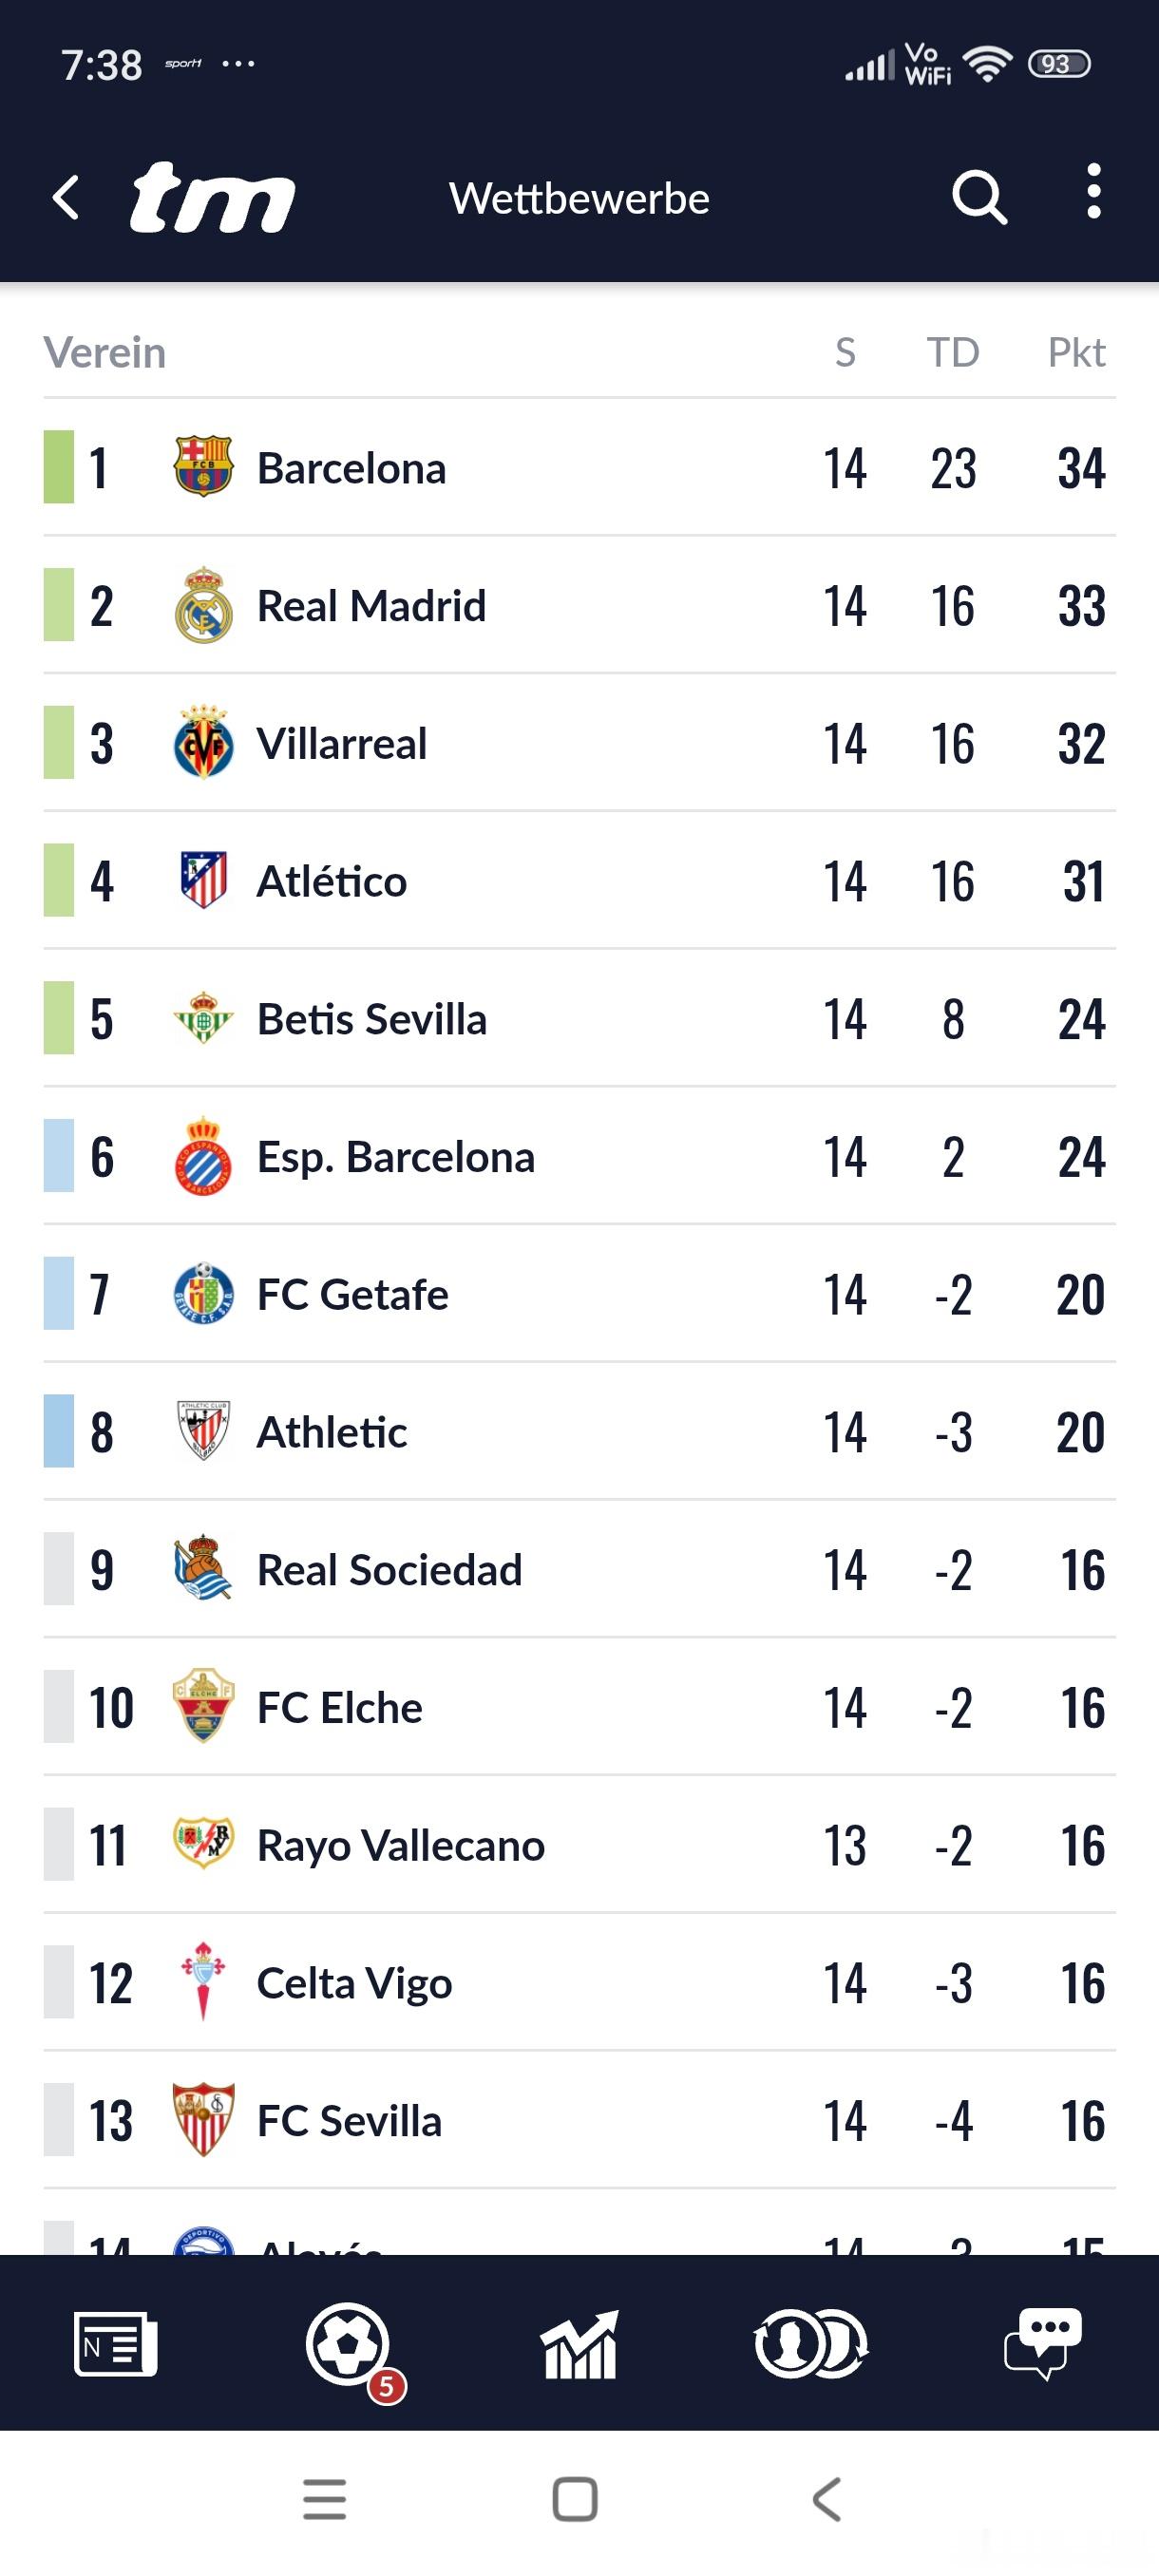The image size is (1159, 2576).
Task: Open the transfers icon in bottom bar
Action: click(811, 2343)
